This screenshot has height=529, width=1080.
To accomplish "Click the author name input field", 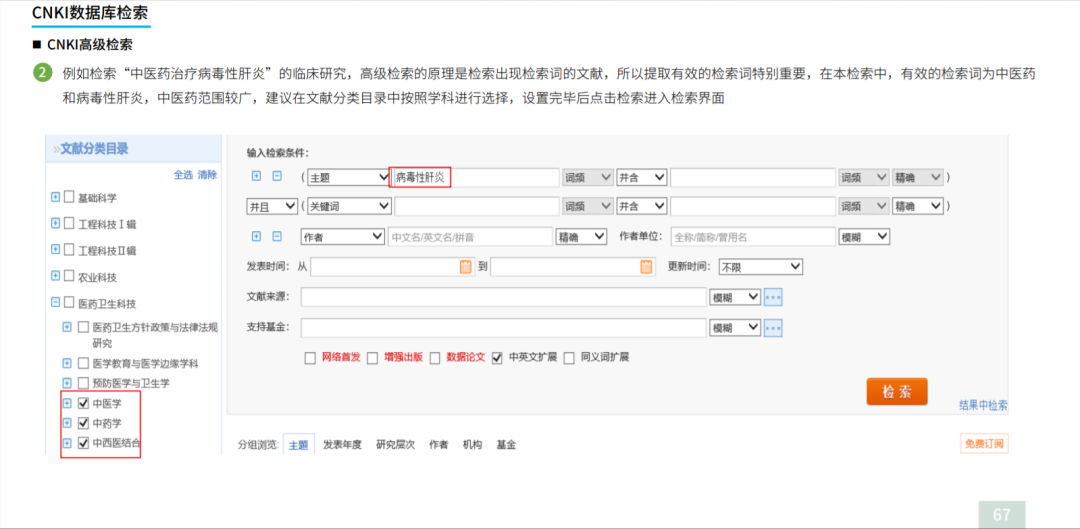I will (x=470, y=236).
